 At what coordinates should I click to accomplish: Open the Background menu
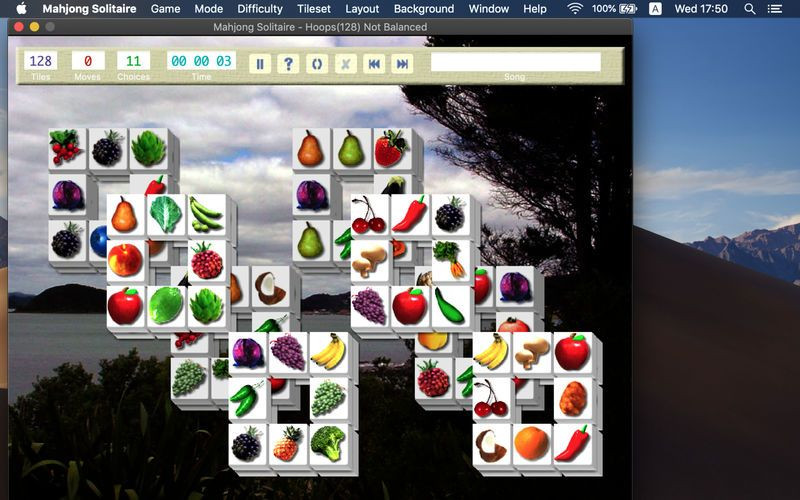click(x=423, y=9)
